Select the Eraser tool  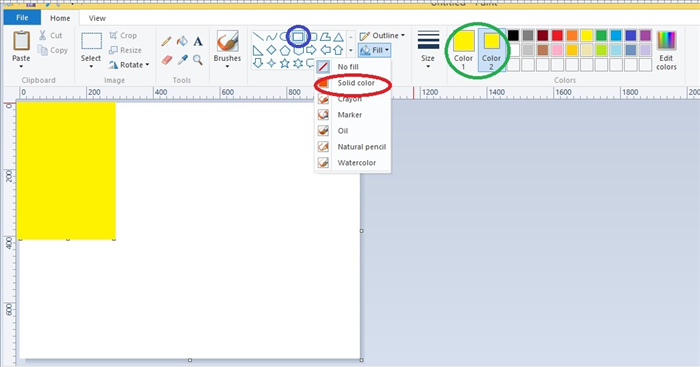coord(166,60)
